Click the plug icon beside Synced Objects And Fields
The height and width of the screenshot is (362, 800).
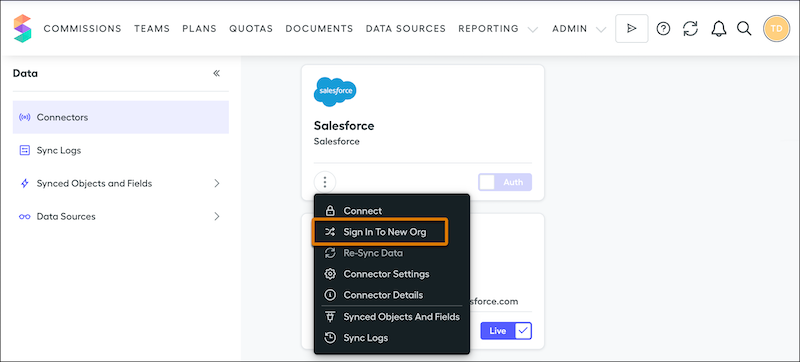(x=330, y=317)
